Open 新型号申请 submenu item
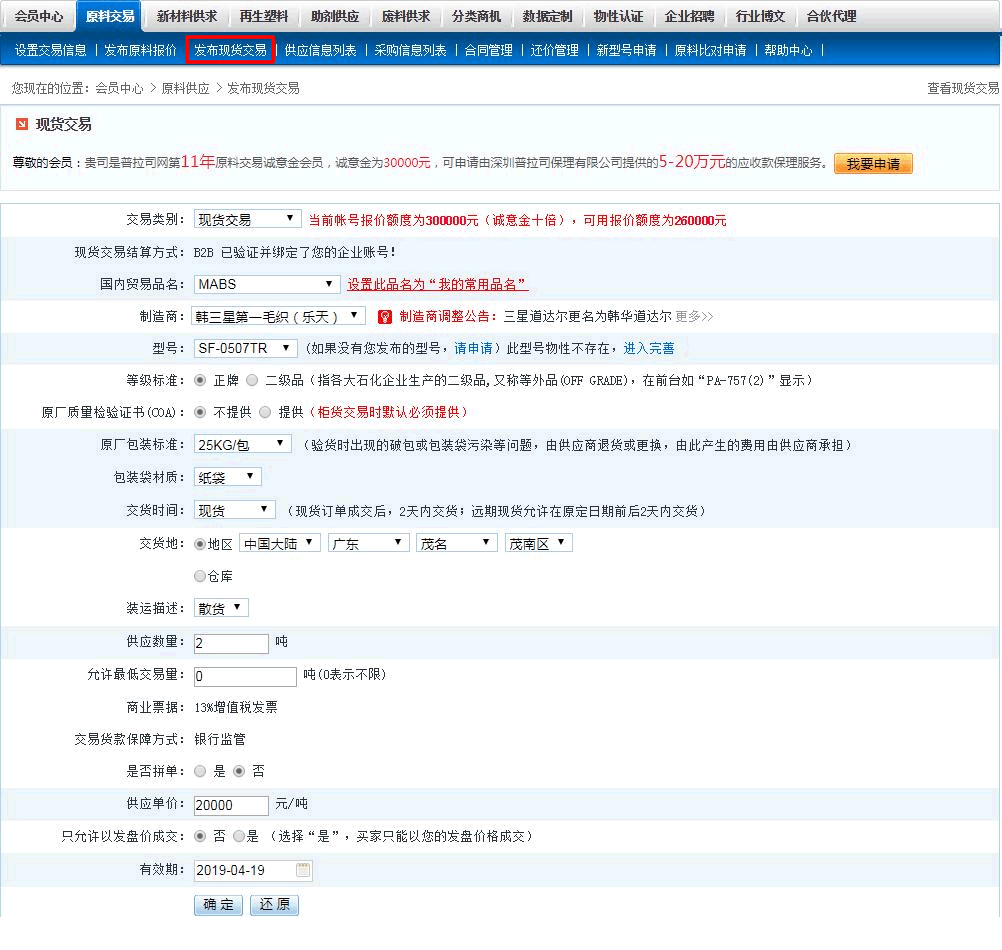Image resolution: width=1002 pixels, height=950 pixels. (626, 50)
